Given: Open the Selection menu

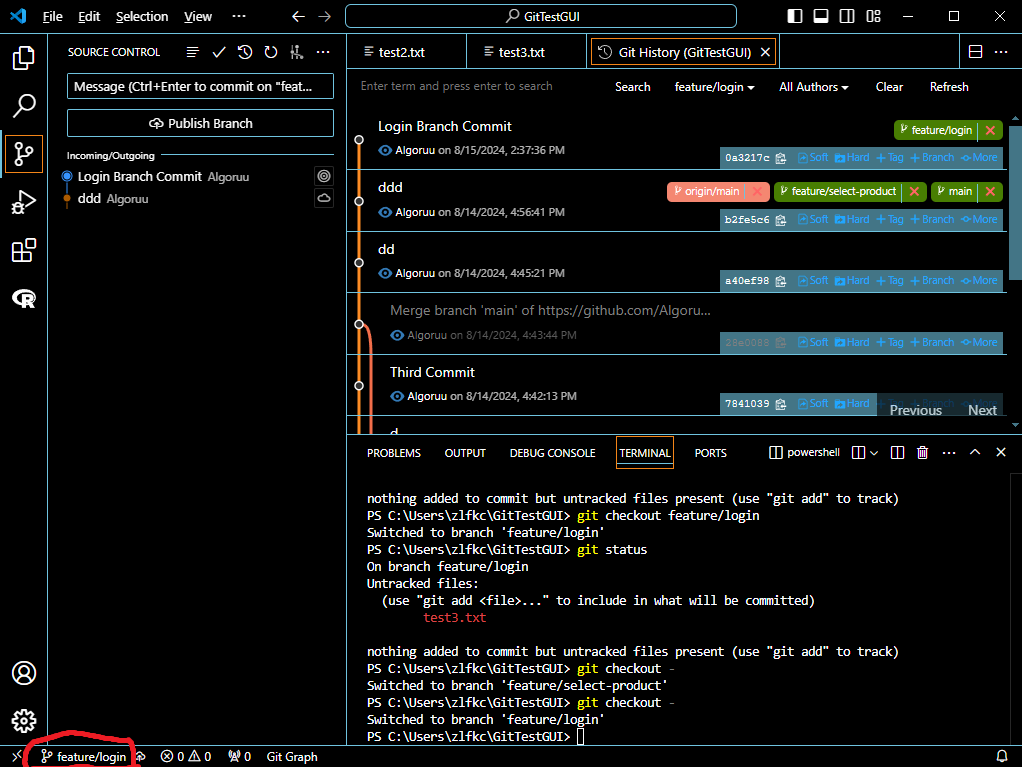Looking at the screenshot, I should [142, 16].
